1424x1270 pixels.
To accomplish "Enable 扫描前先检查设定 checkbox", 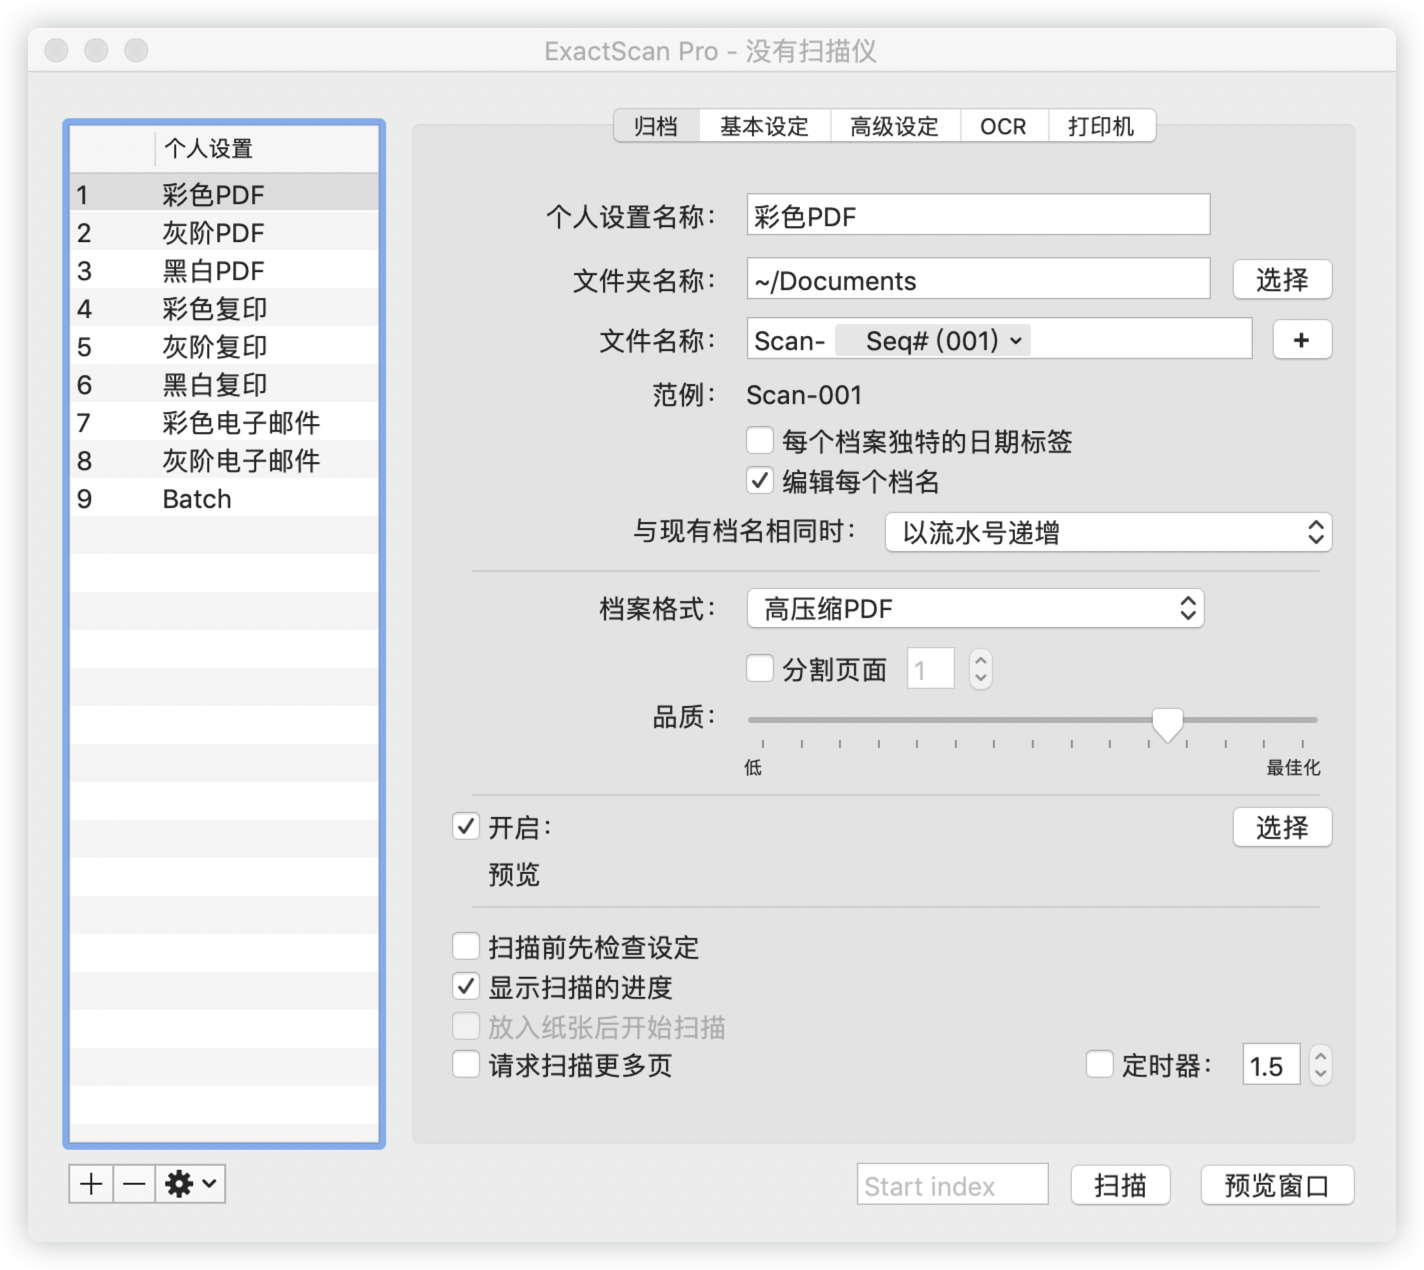I will point(466,946).
